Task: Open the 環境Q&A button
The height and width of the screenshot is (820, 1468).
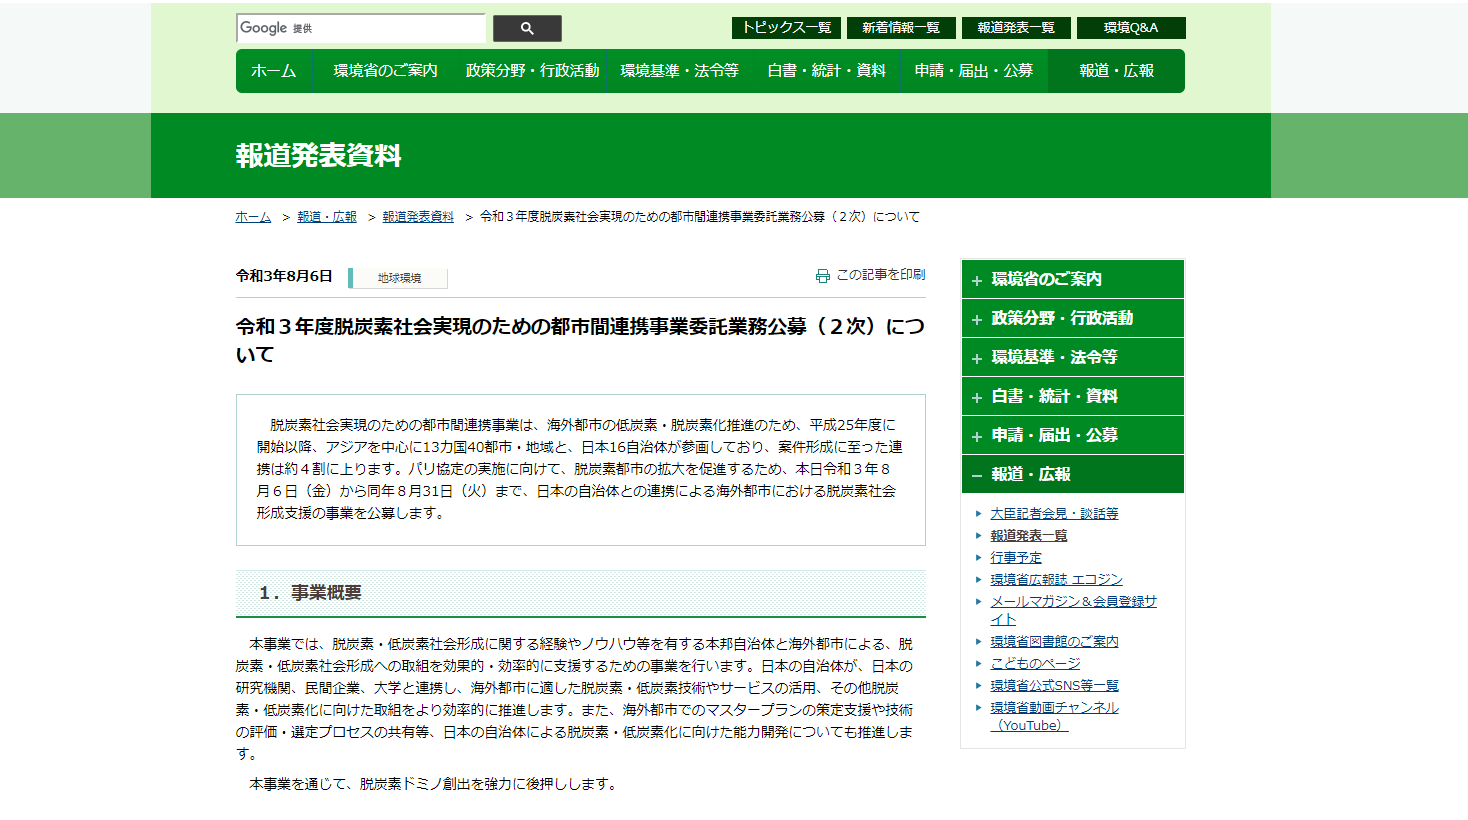Action: point(1130,28)
